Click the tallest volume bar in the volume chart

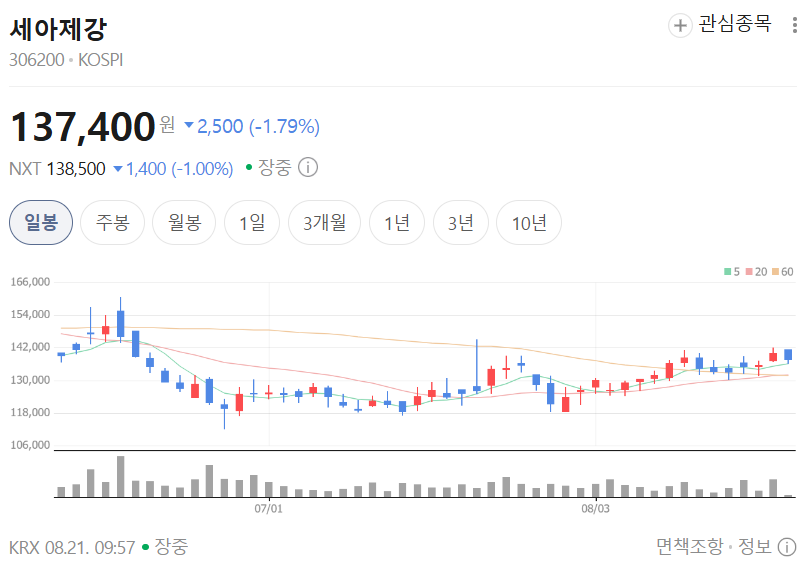coord(121,476)
